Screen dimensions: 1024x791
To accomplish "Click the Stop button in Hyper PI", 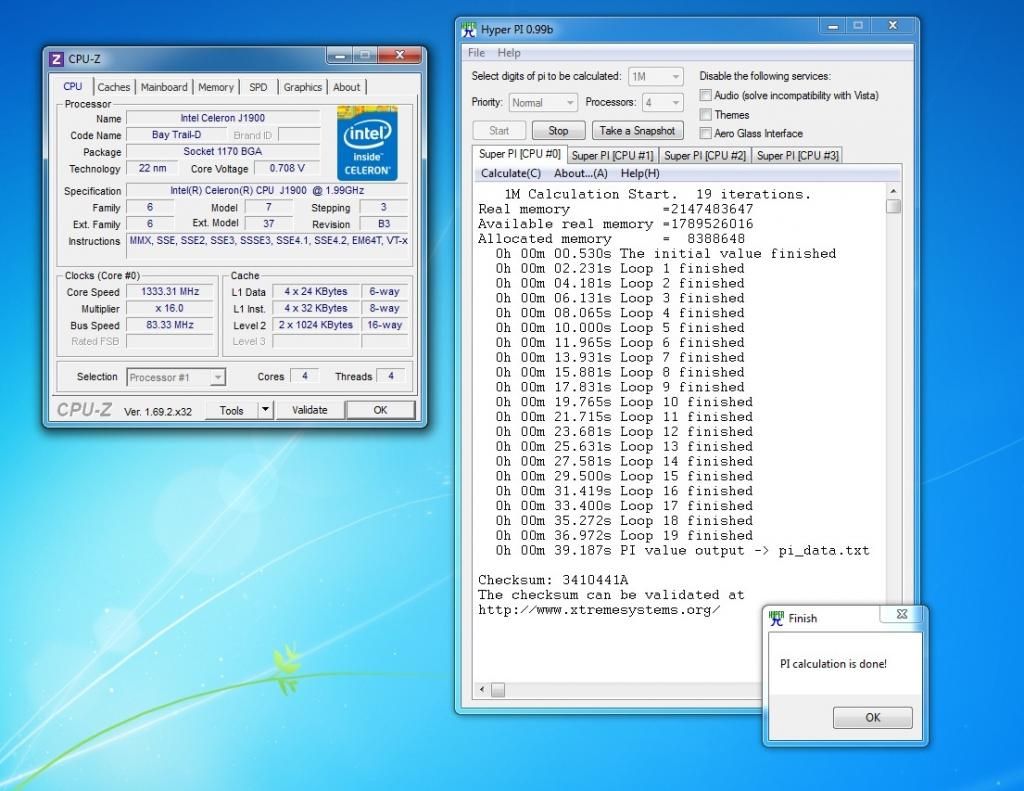I will pyautogui.click(x=558, y=131).
